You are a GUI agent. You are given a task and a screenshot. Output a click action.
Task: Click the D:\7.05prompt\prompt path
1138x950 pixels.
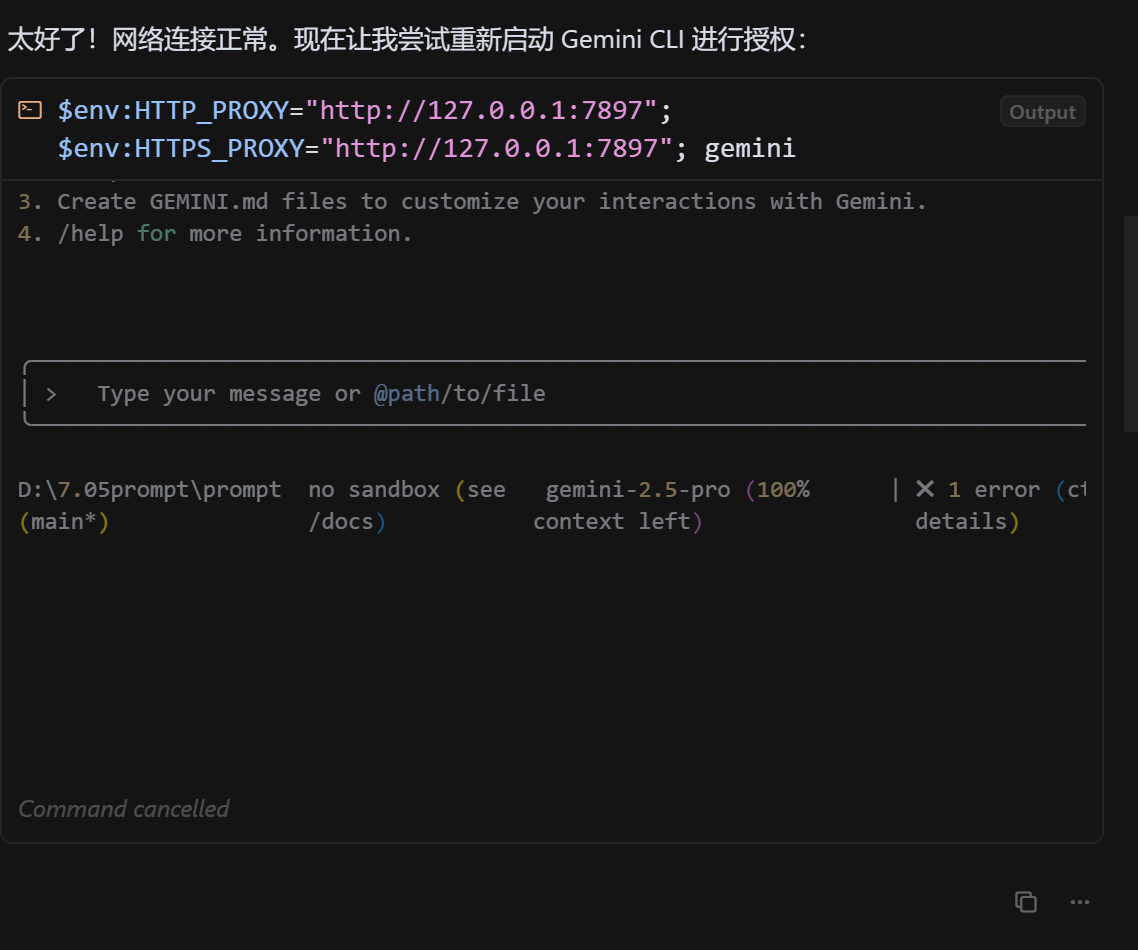[x=150, y=489]
